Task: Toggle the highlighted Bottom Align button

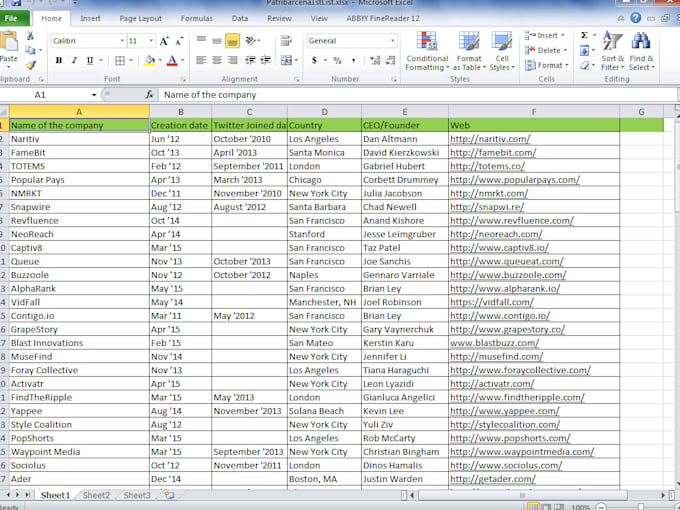Action: 232,41
